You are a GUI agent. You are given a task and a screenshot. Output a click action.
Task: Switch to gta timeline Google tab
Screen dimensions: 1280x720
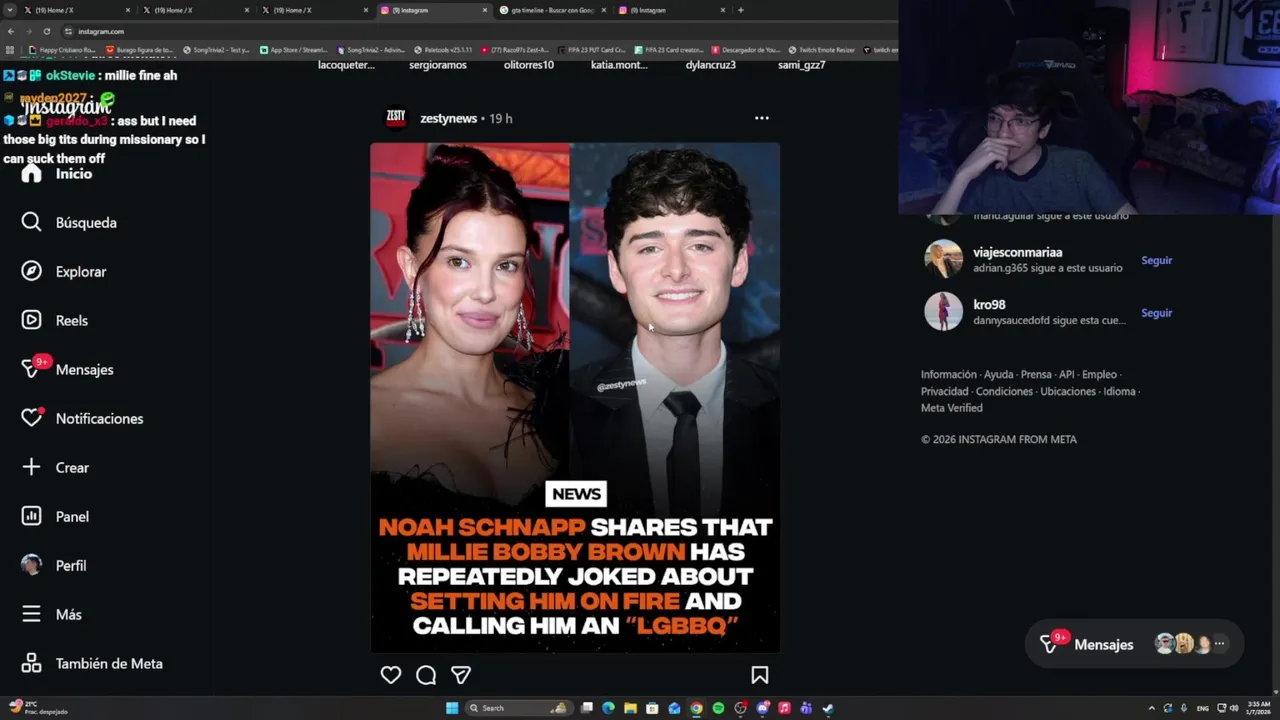[553, 10]
